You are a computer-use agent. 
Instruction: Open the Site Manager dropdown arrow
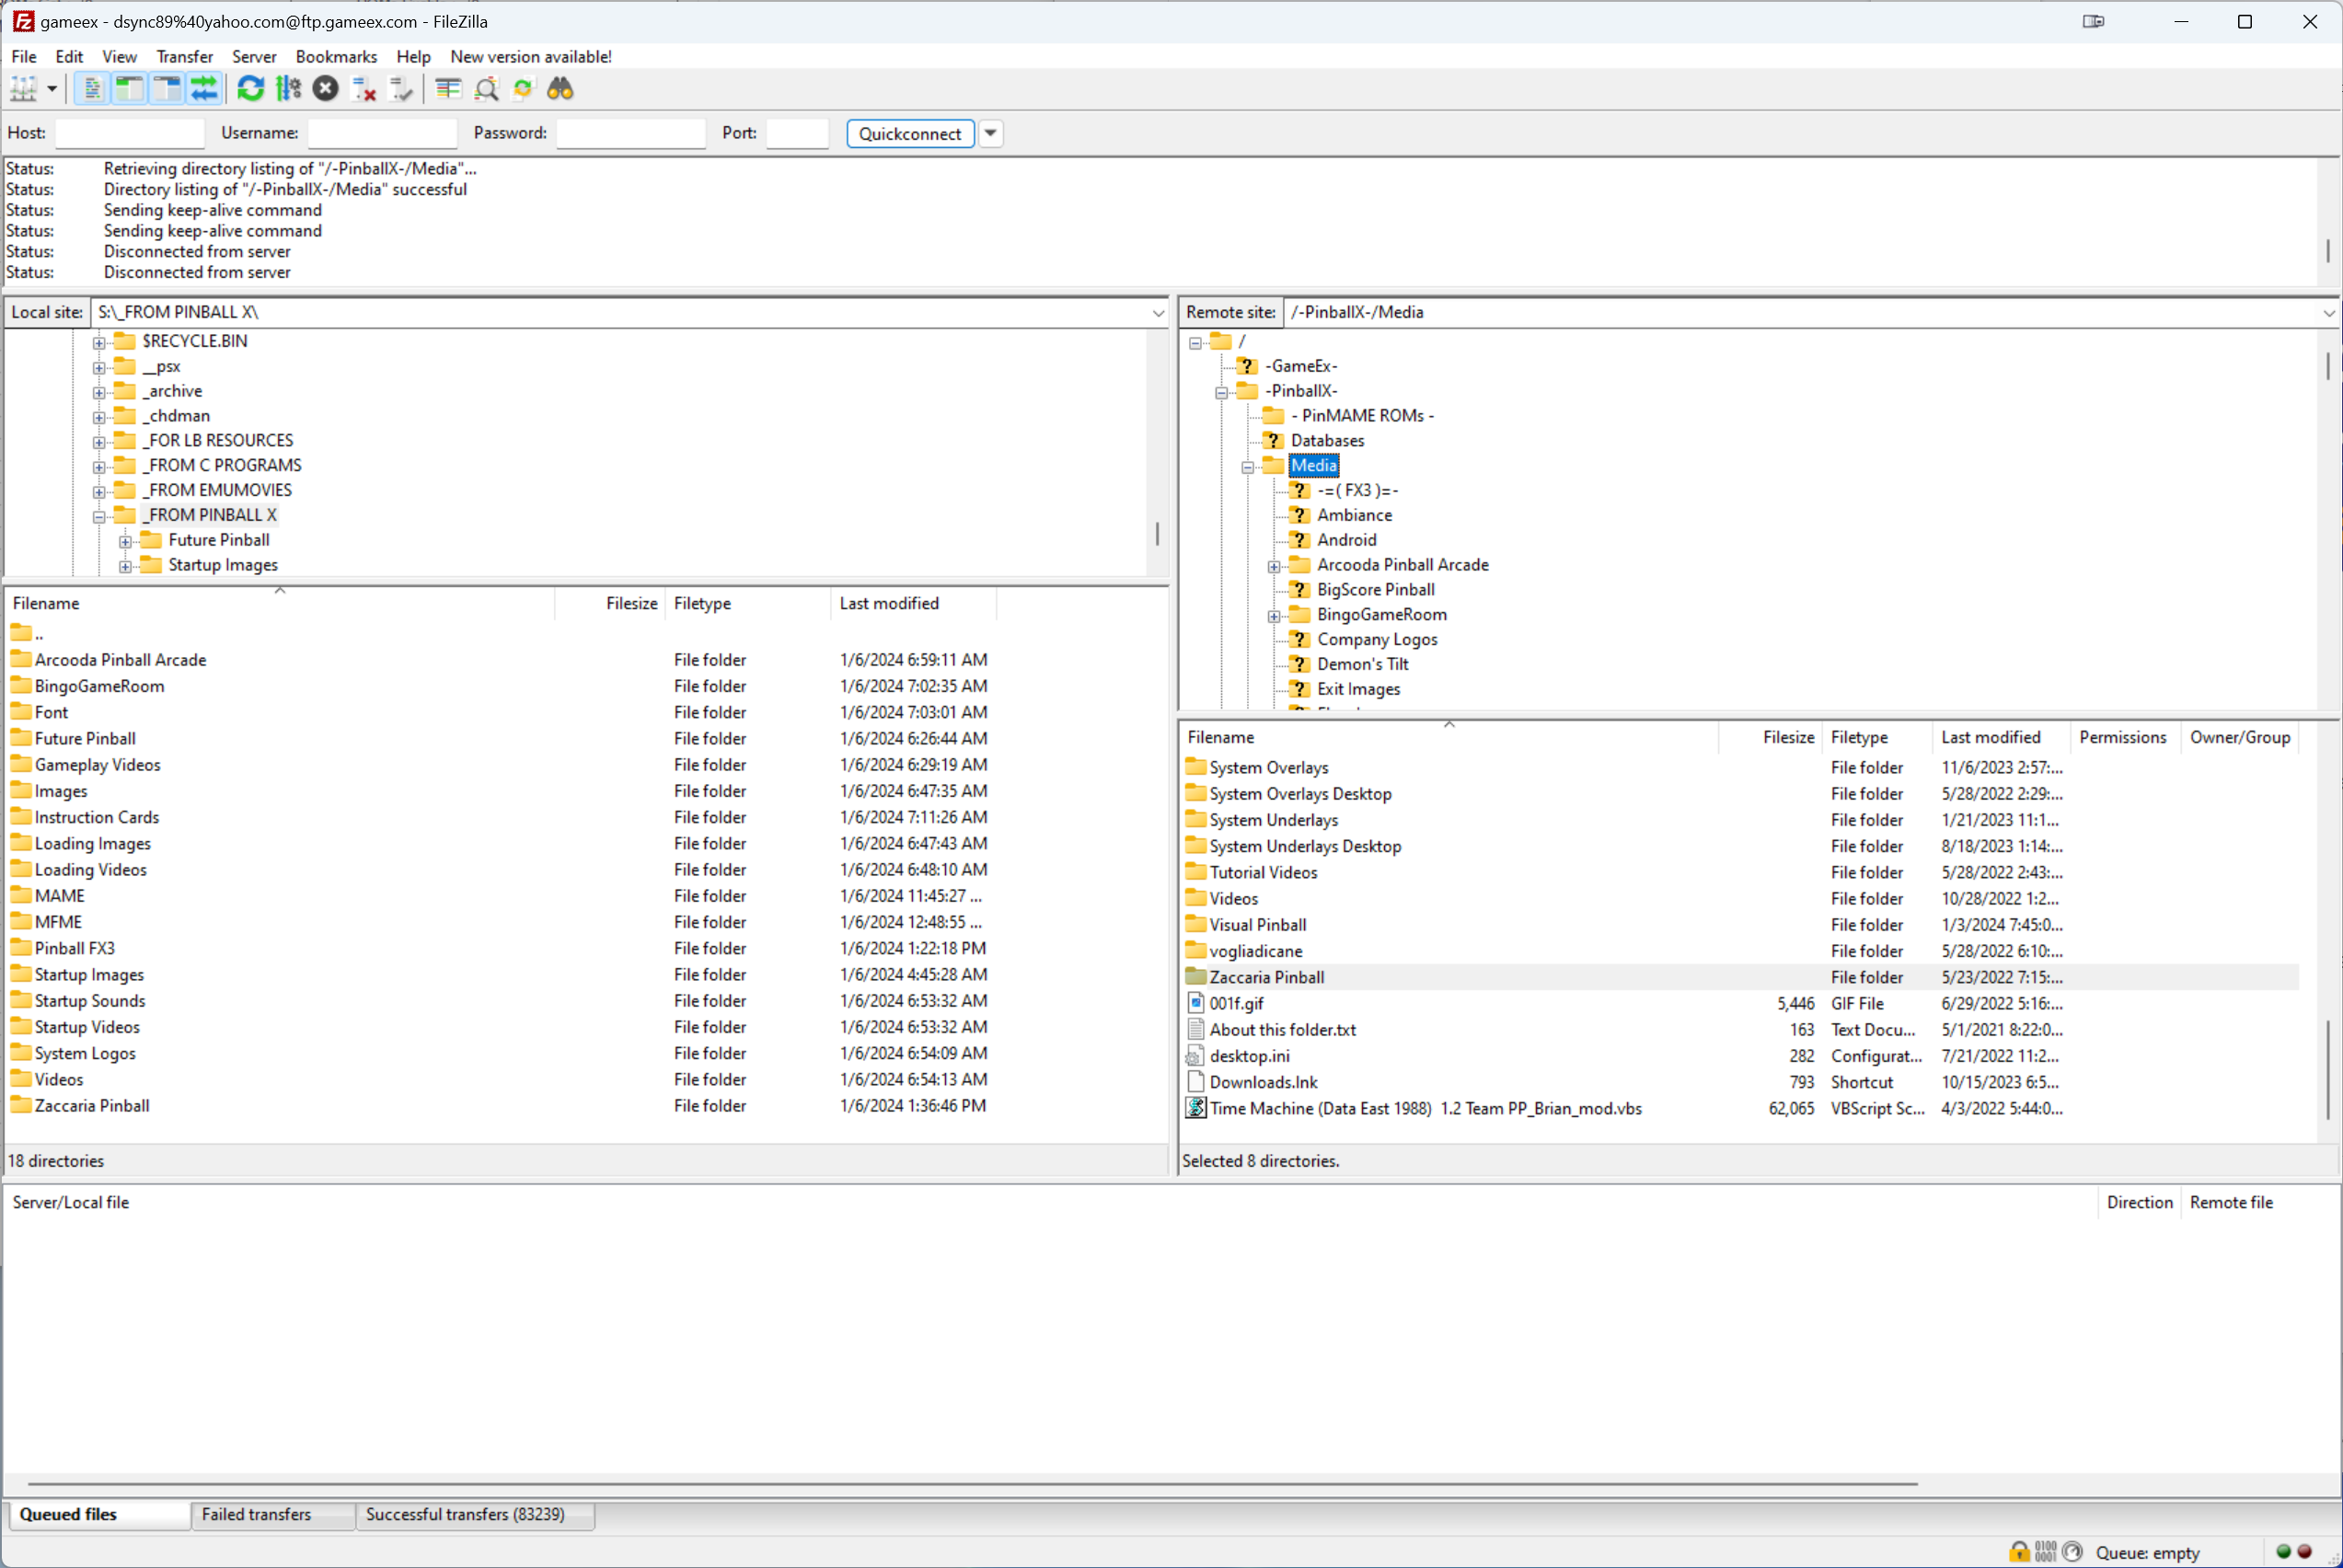(x=52, y=89)
